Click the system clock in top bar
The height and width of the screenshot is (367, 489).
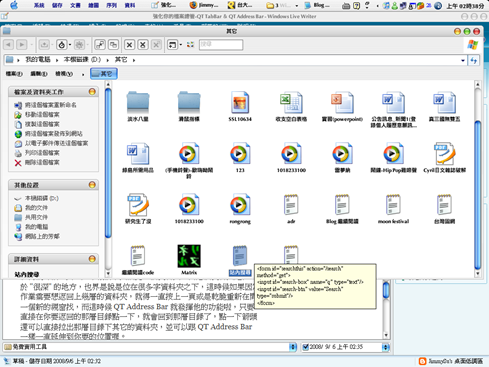[x=465, y=6]
